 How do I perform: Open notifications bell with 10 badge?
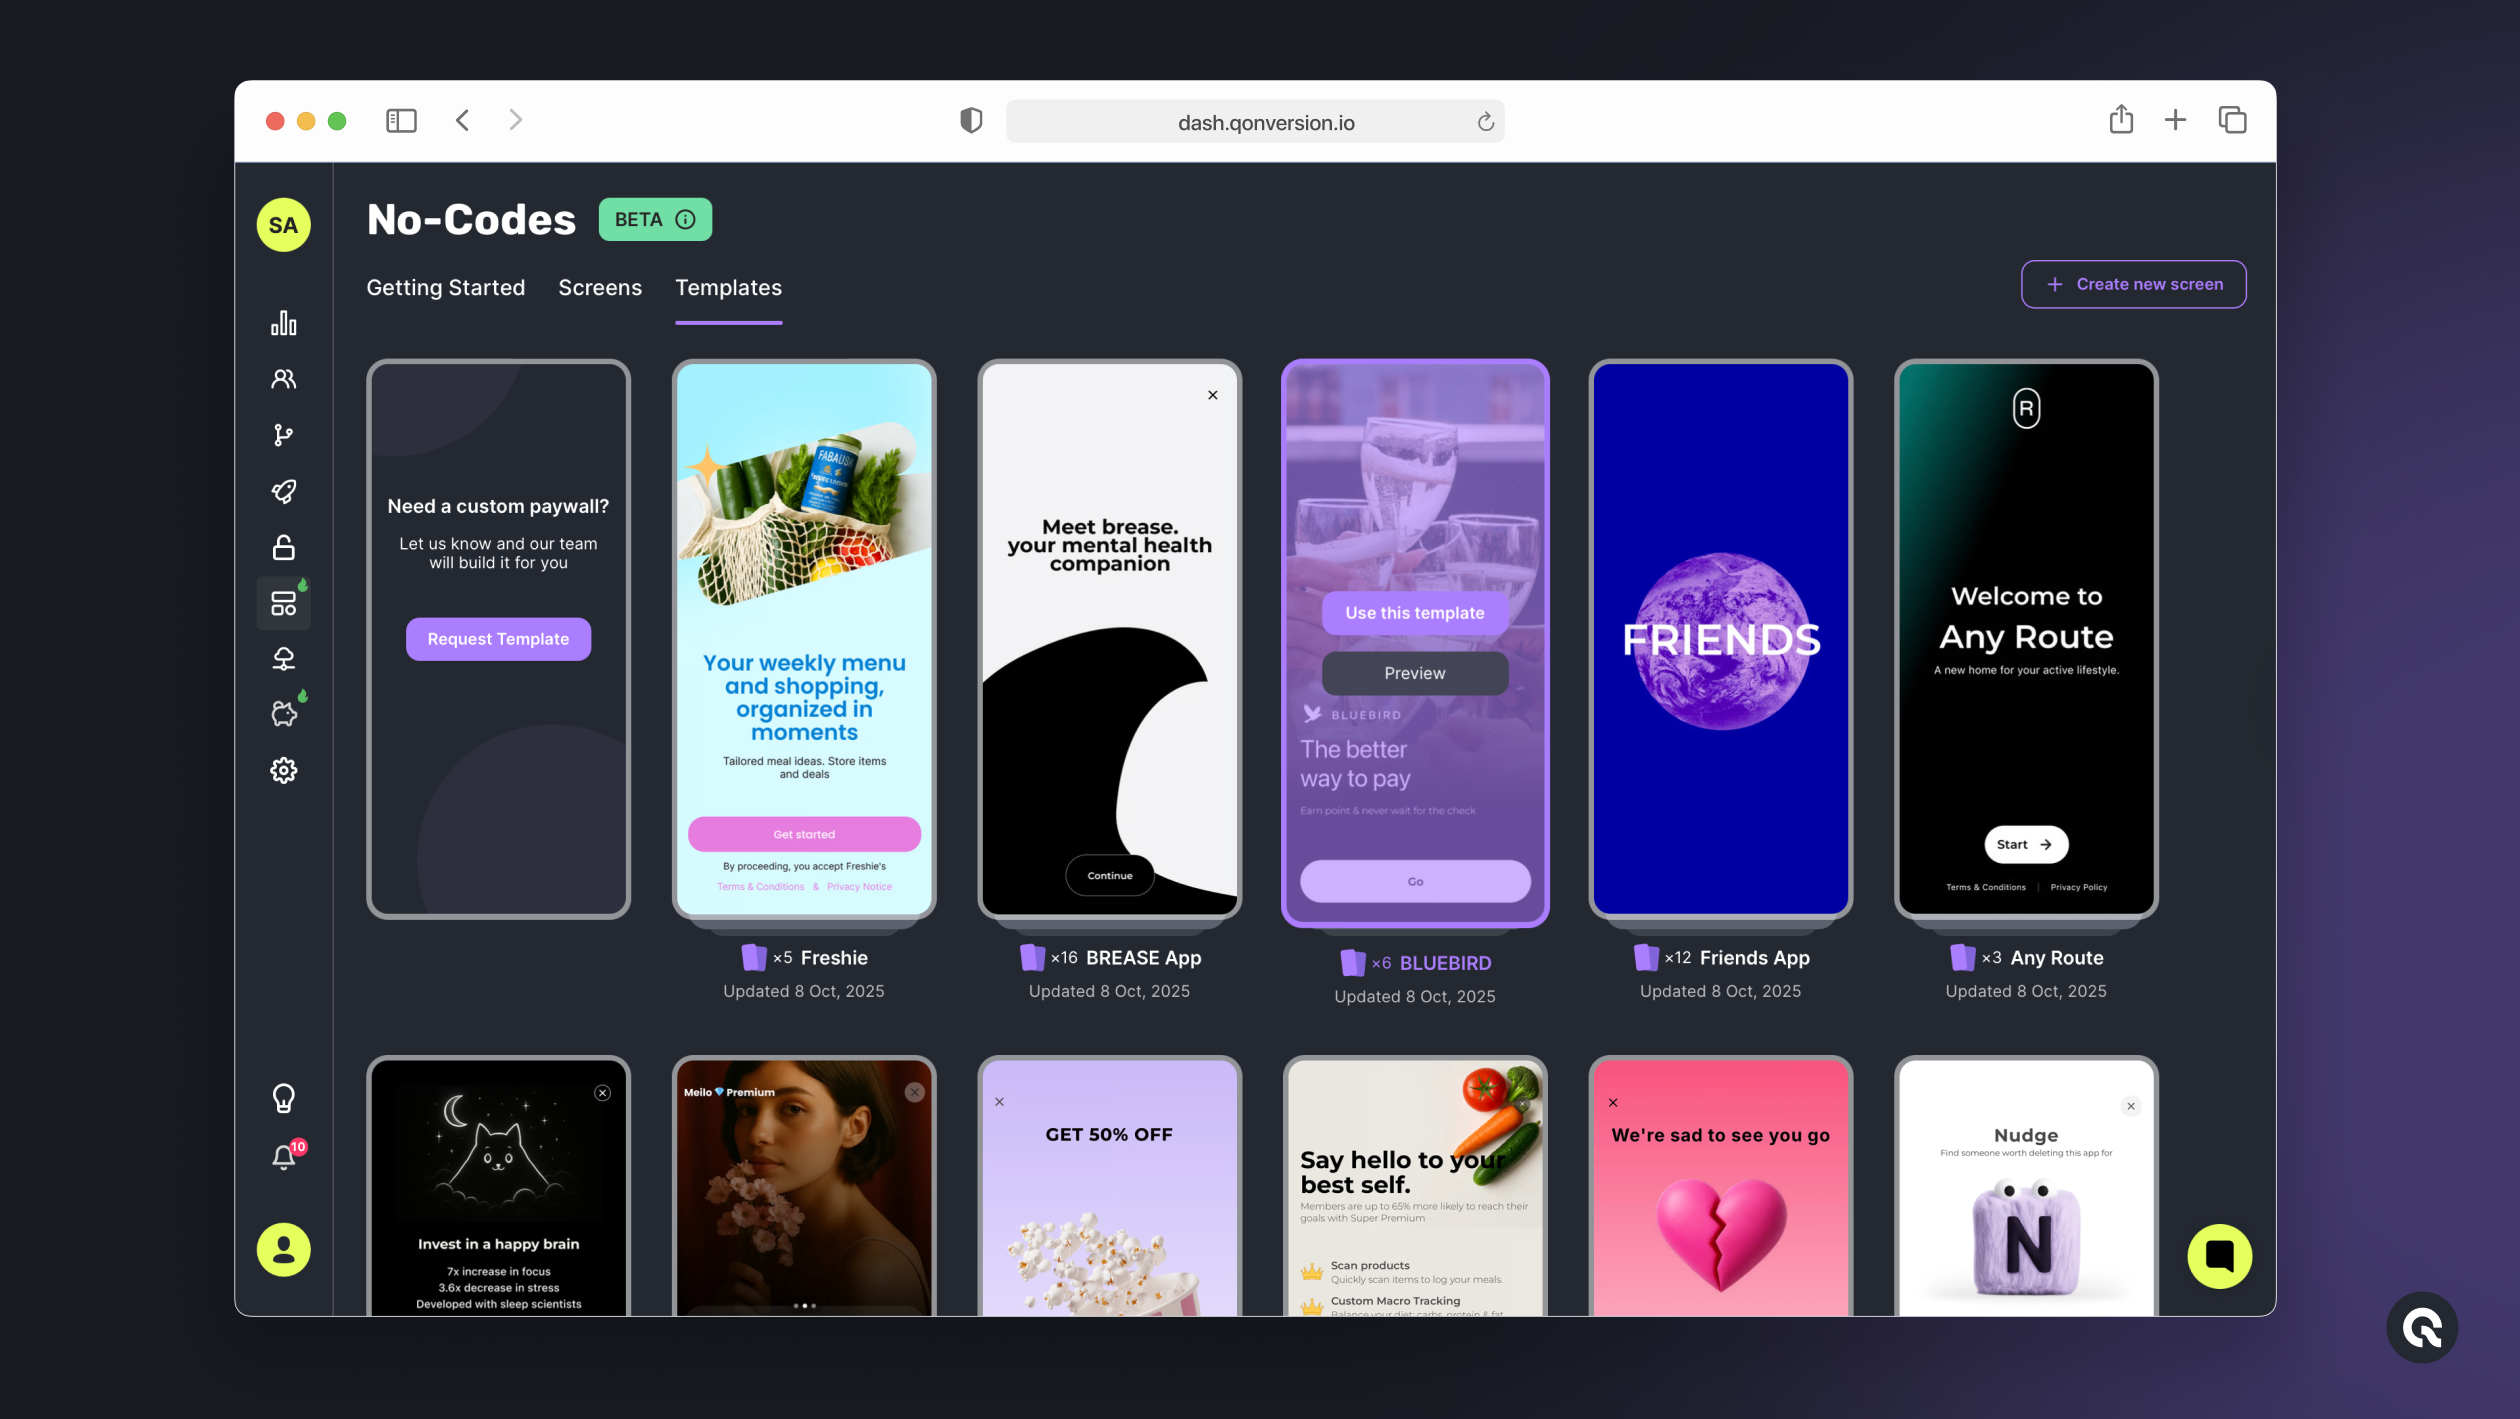pyautogui.click(x=283, y=1157)
